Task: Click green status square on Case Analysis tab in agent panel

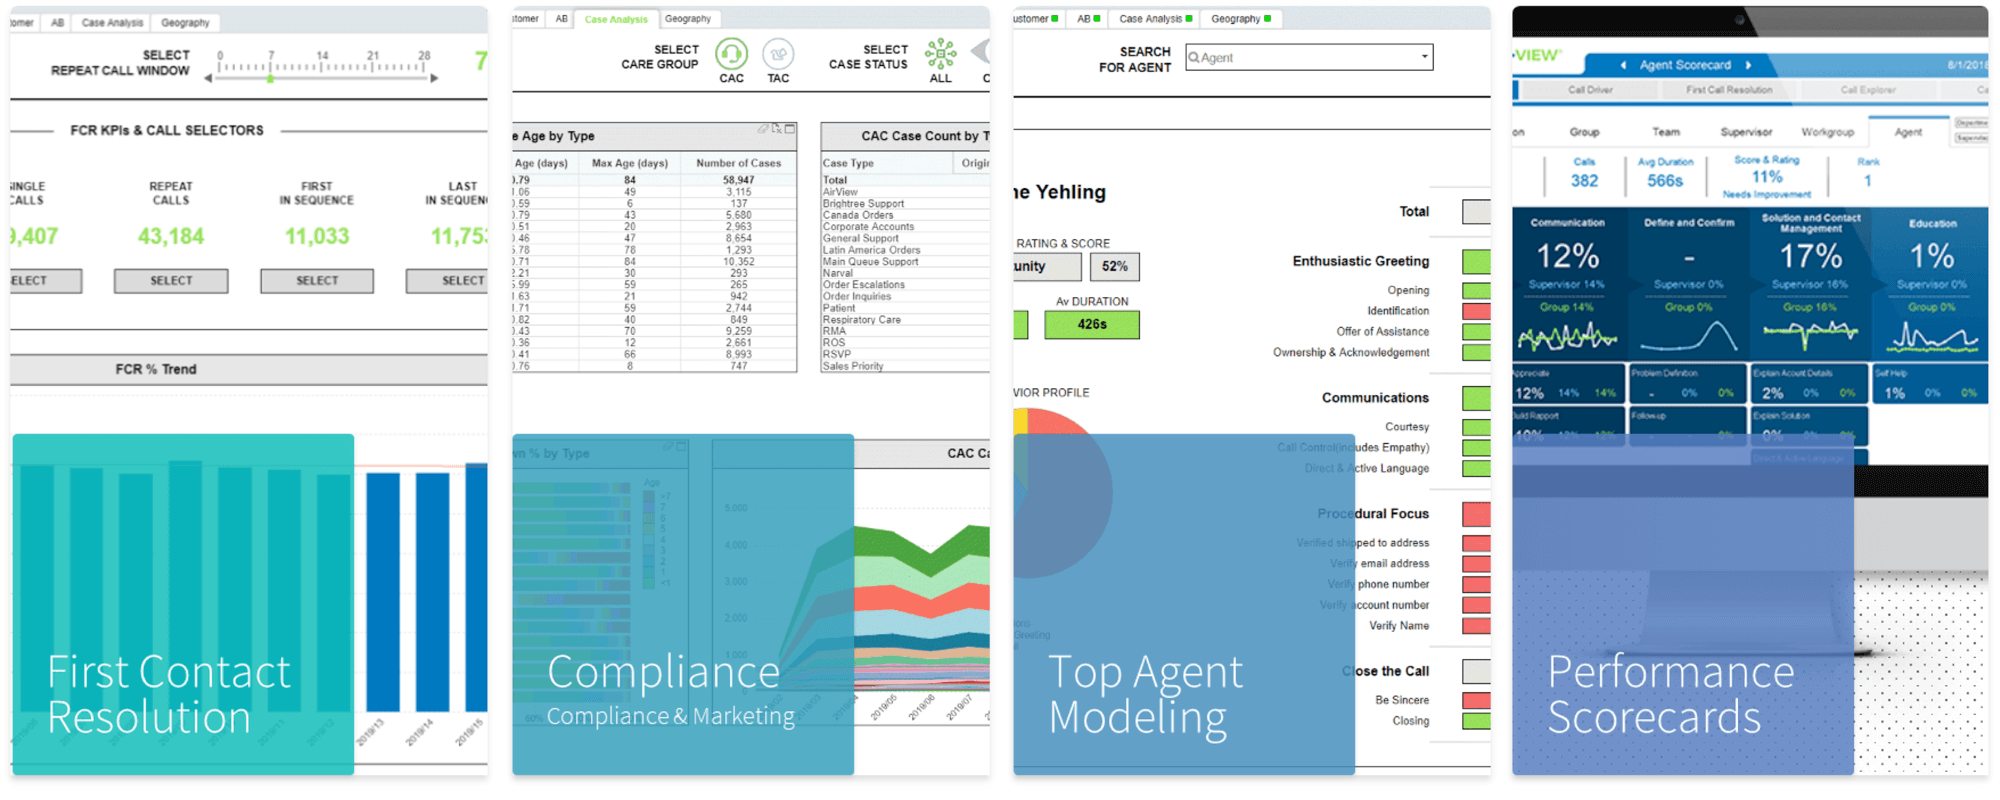Action: 1189,19
